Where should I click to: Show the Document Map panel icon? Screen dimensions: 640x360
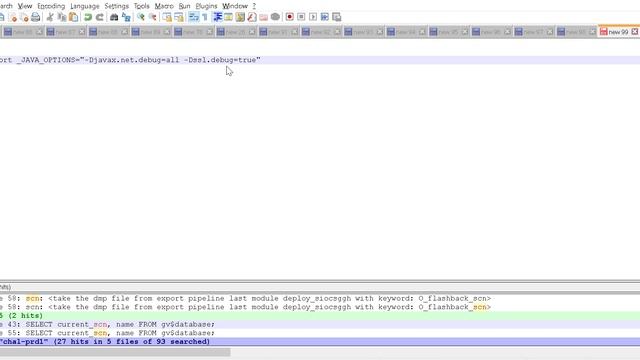click(240, 17)
